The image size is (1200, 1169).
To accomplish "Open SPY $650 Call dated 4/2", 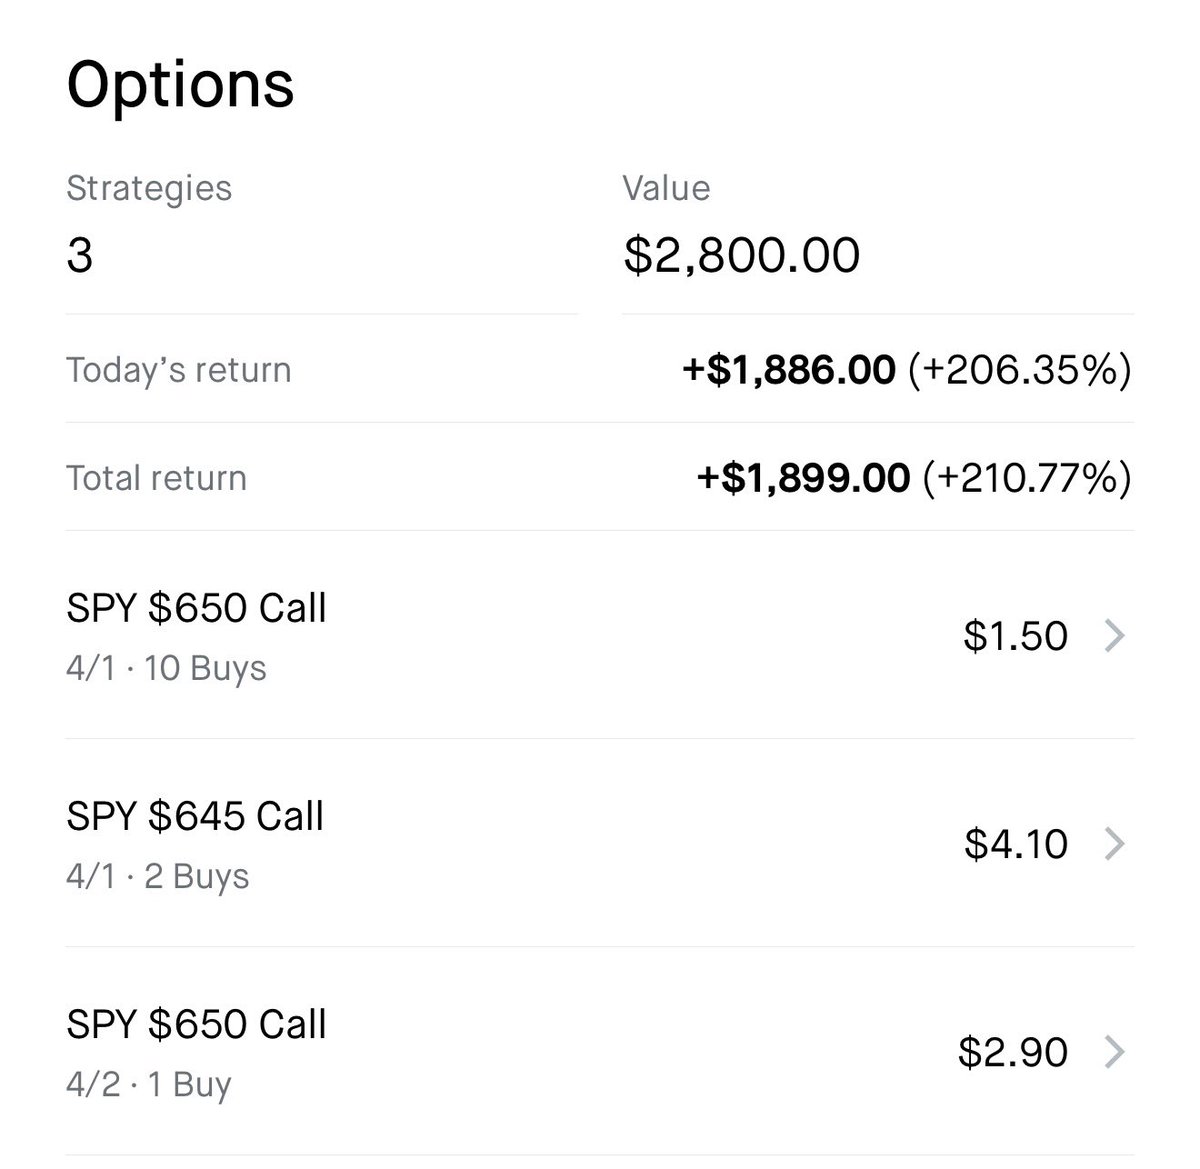I will pos(196,1025).
